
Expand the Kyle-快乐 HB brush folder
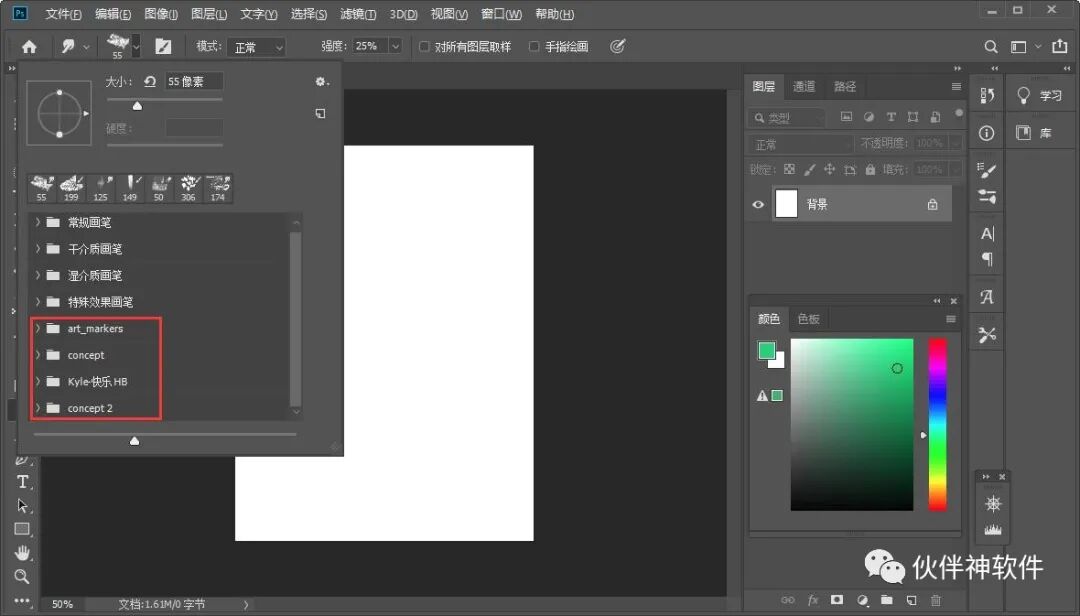click(38, 381)
